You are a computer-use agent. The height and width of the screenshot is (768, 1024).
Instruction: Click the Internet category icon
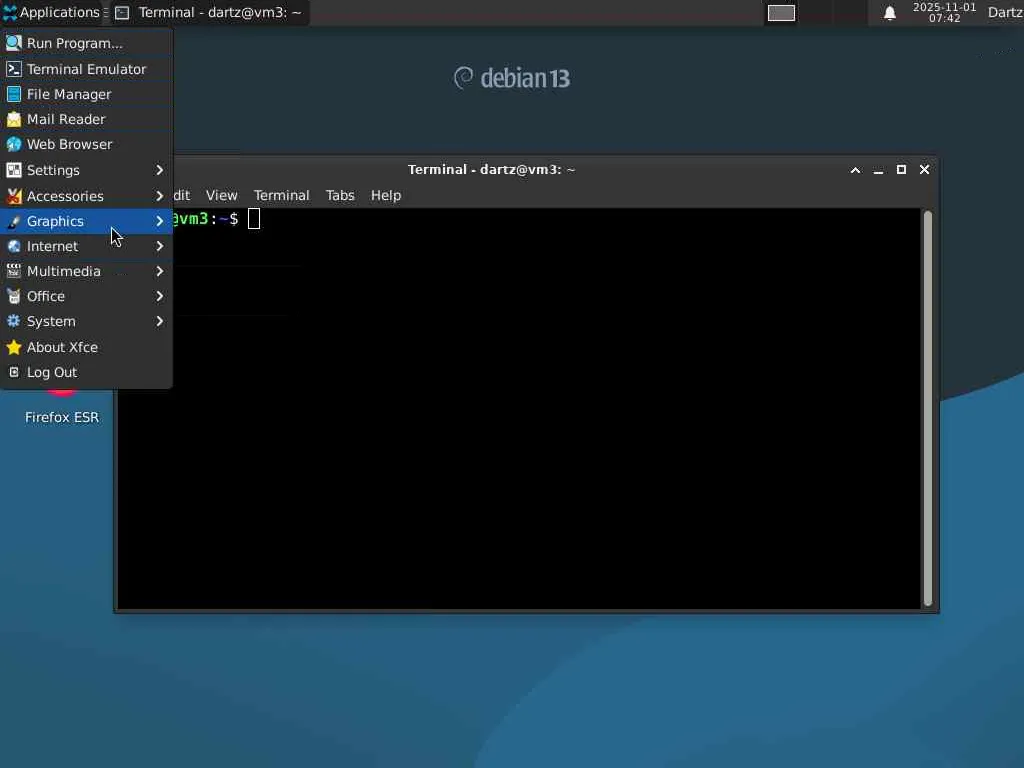click(14, 246)
